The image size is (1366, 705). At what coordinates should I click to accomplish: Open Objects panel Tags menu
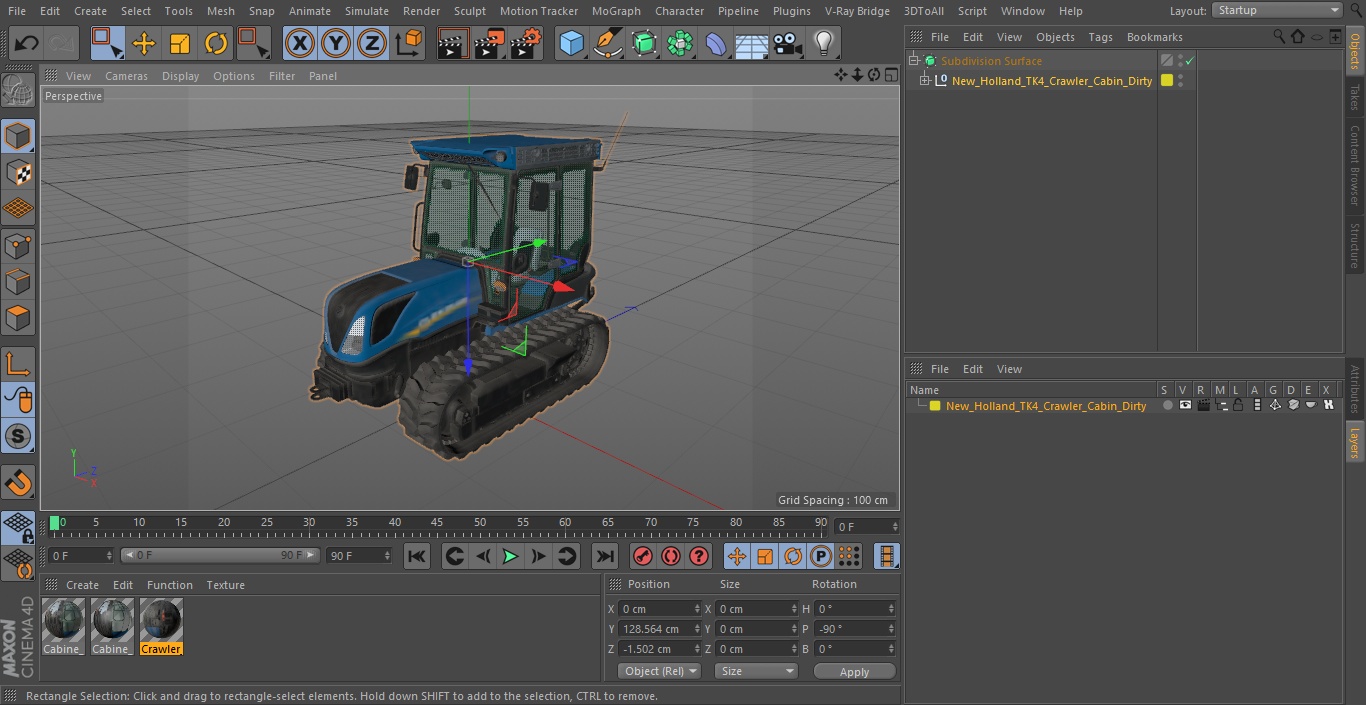(x=1100, y=37)
